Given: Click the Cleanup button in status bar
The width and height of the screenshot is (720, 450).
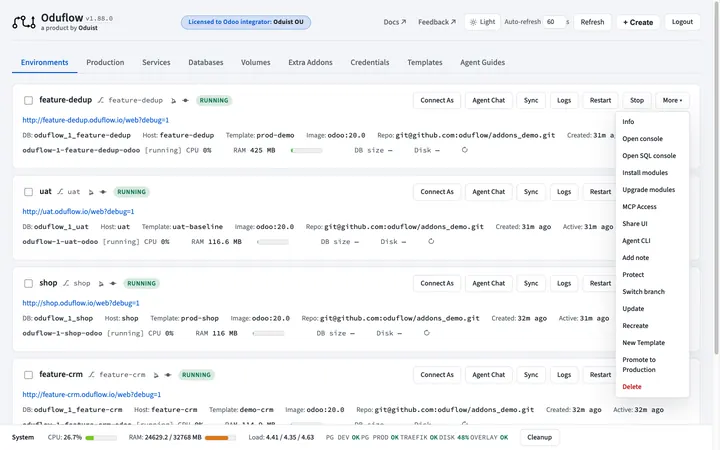Looking at the screenshot, I should 540,437.
